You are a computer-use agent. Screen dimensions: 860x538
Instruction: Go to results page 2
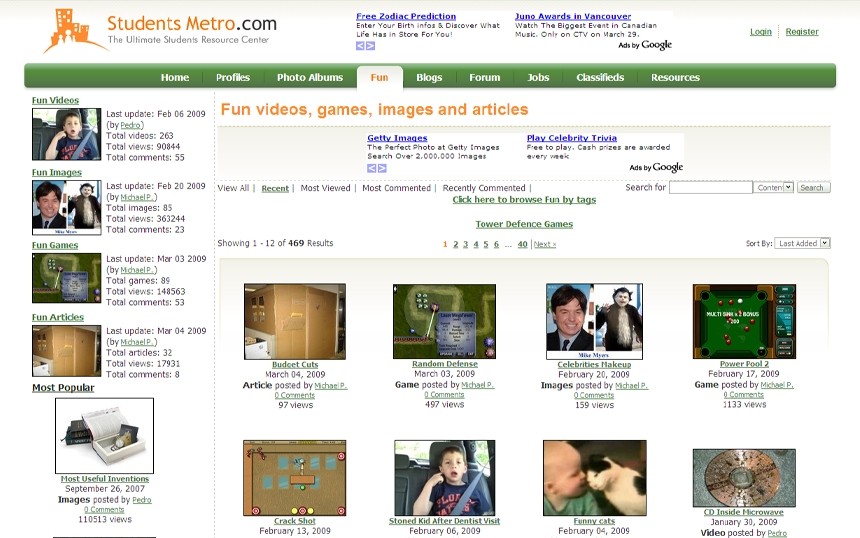[x=455, y=245]
